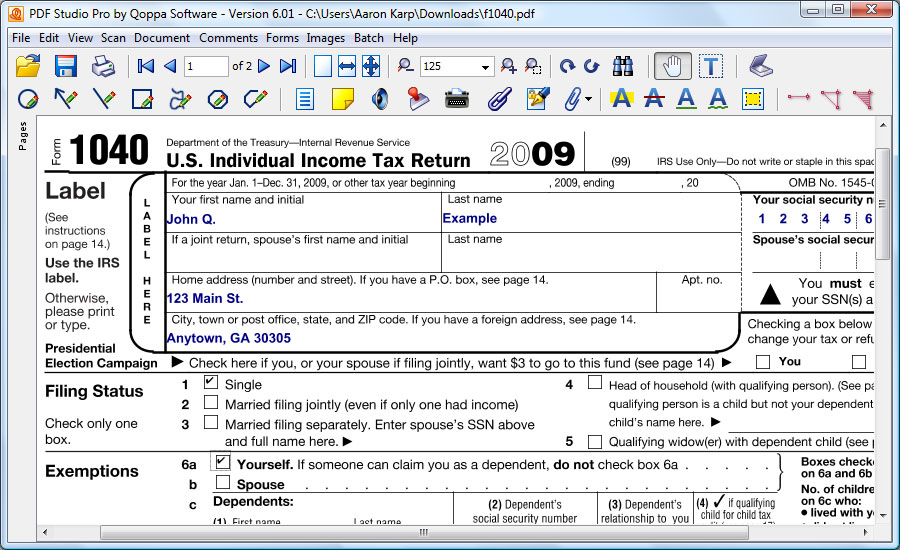Viewport: 900px width, 550px height.
Task: Choose the rubber stamp tool
Action: (419, 99)
